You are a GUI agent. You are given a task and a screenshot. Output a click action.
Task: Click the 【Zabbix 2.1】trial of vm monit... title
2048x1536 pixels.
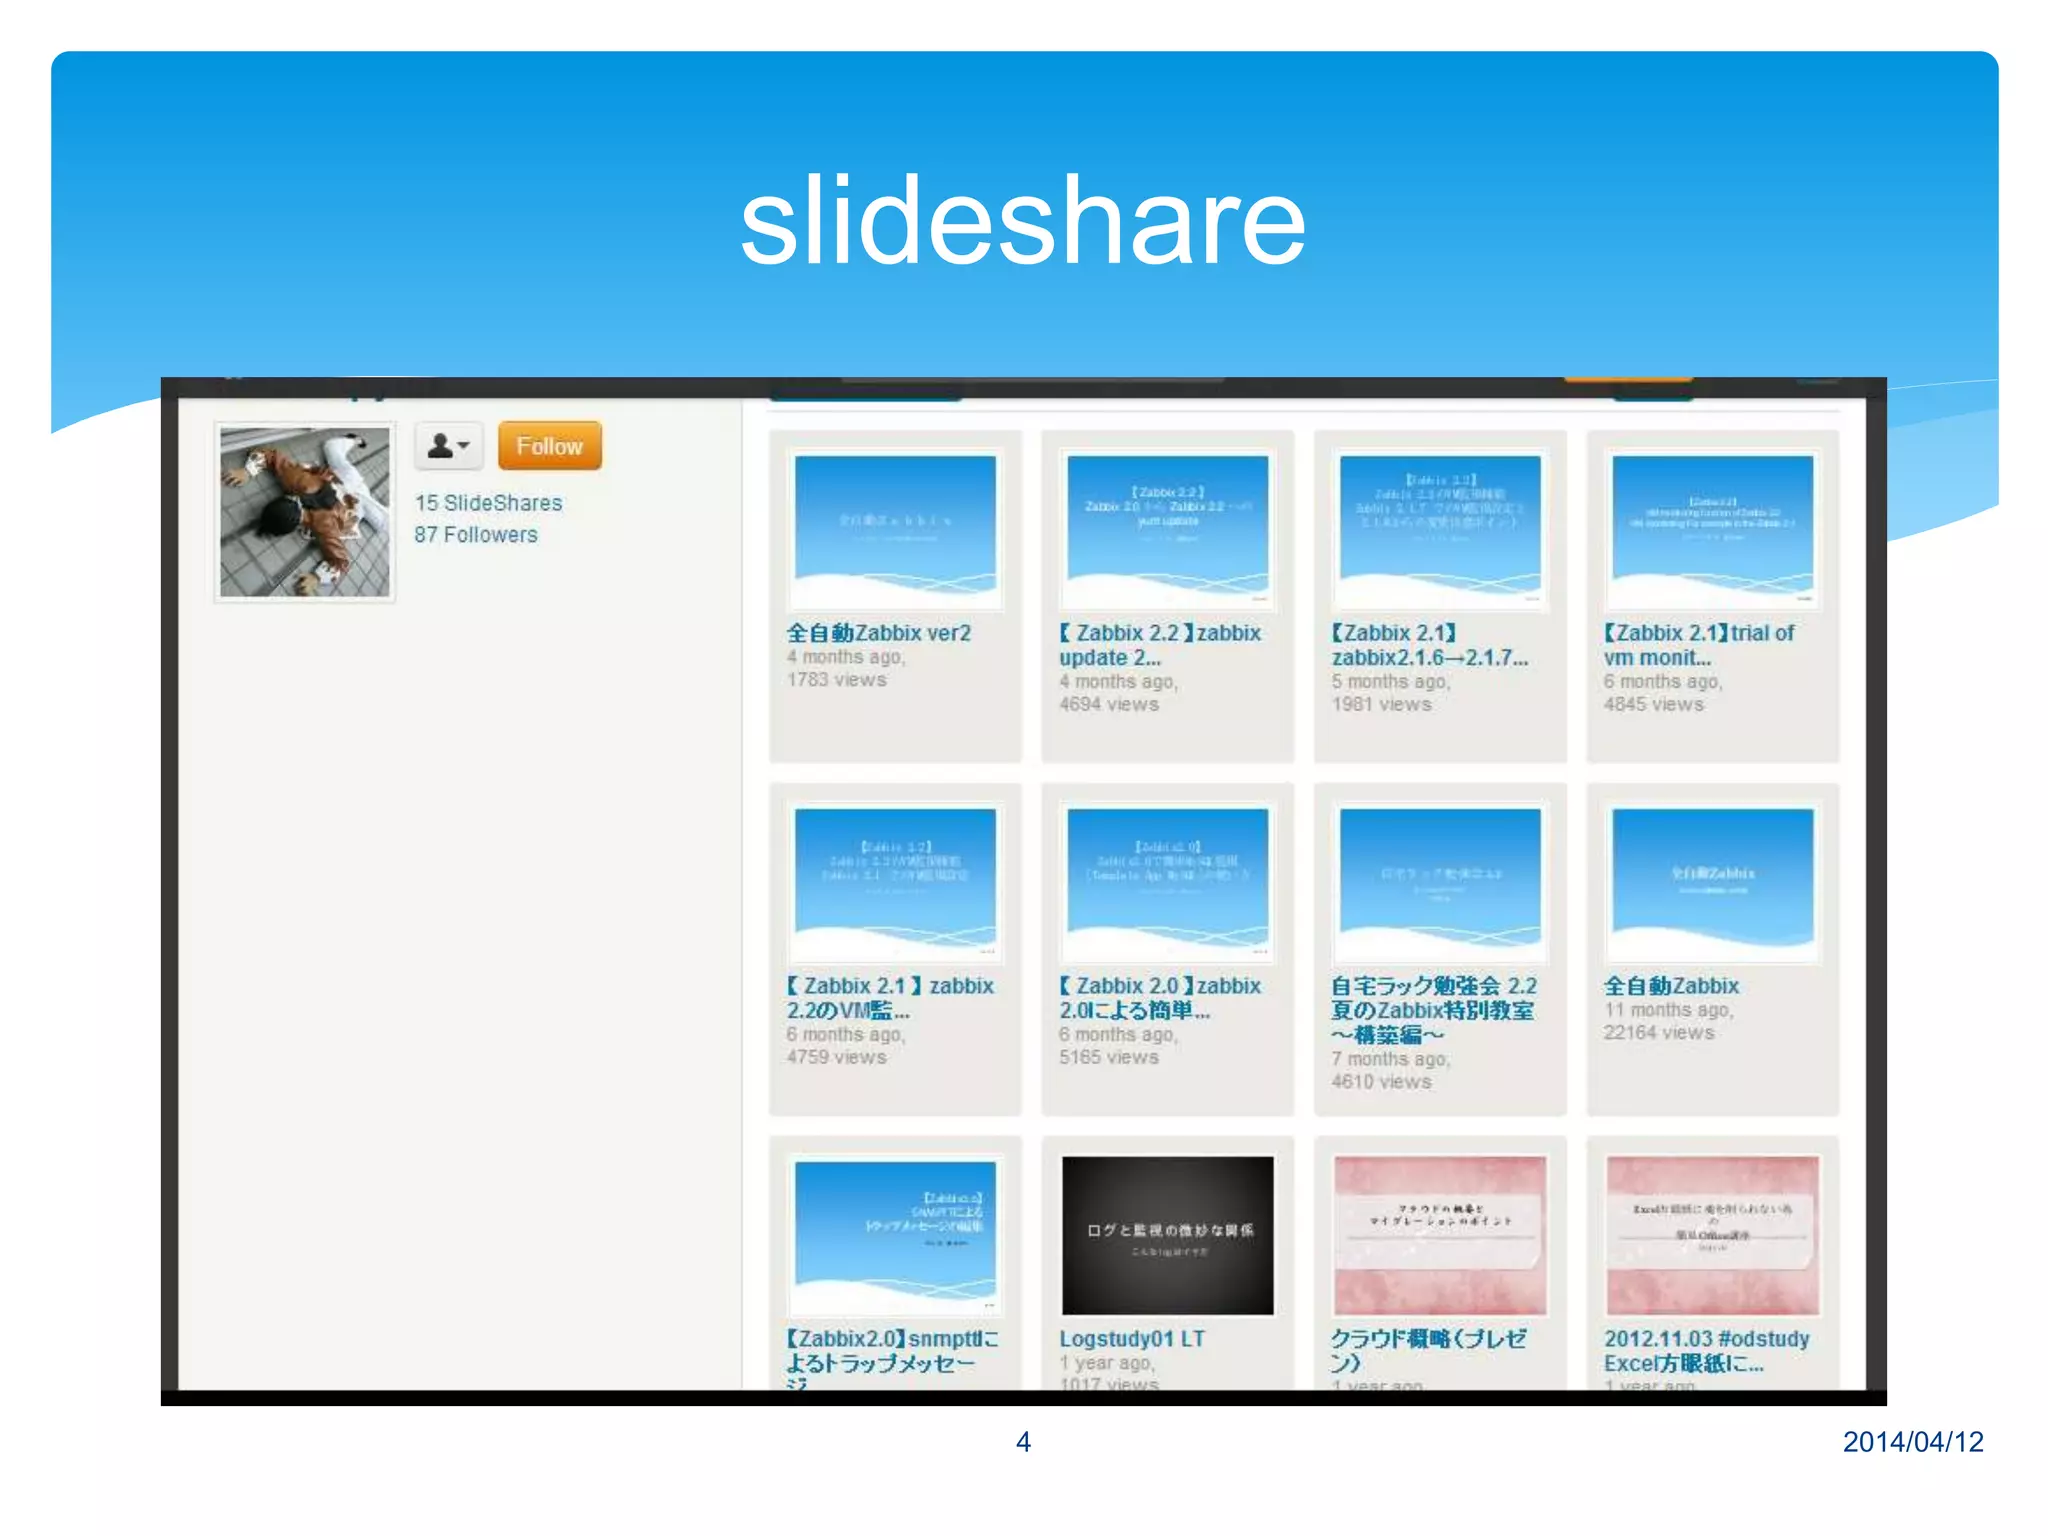click(x=1700, y=645)
